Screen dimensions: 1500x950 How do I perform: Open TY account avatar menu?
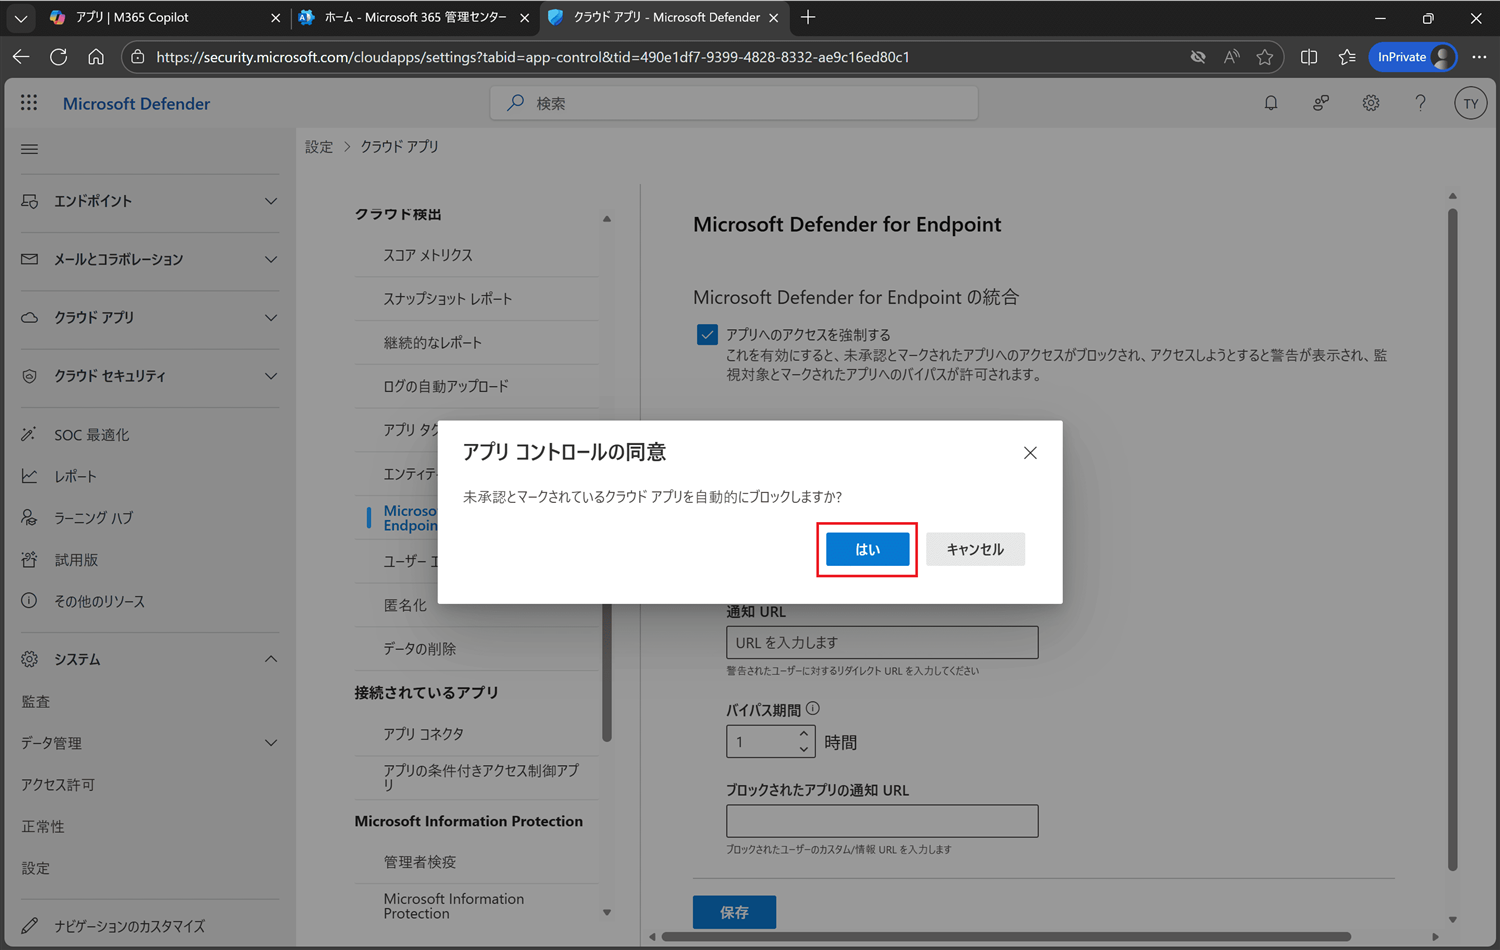[1470, 103]
